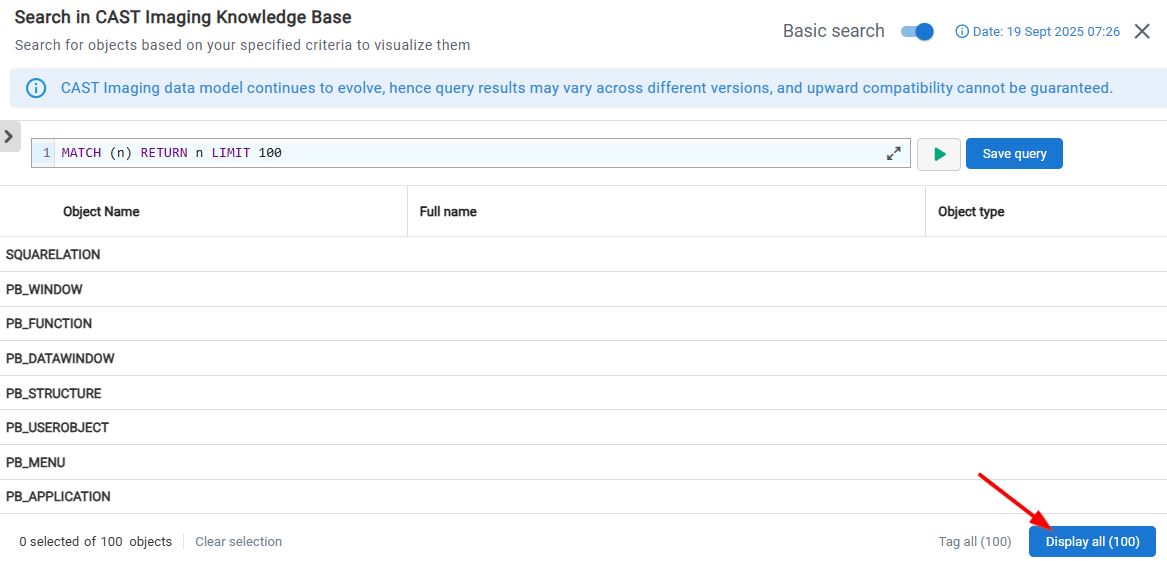Click into the Cypher query input field
The image size is (1167, 561).
point(470,154)
